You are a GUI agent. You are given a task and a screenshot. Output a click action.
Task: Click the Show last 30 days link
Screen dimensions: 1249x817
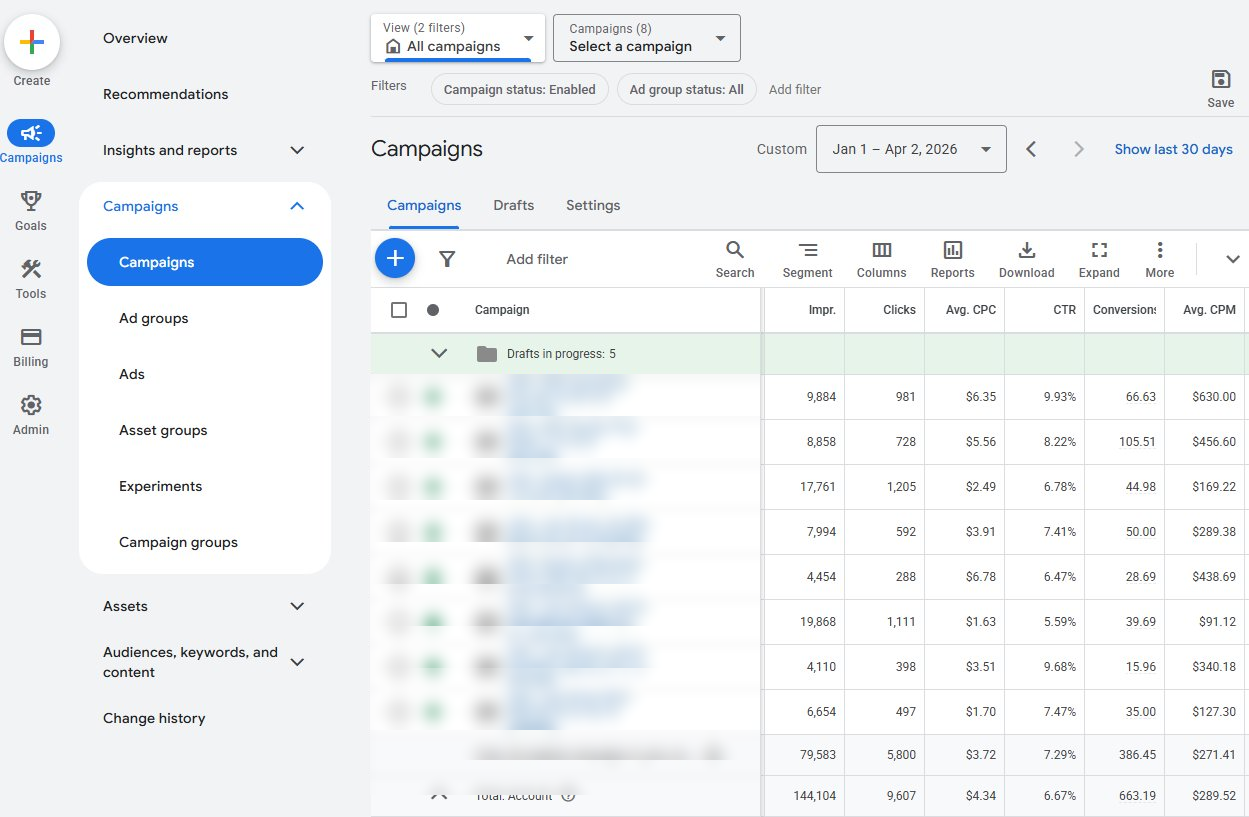point(1173,148)
